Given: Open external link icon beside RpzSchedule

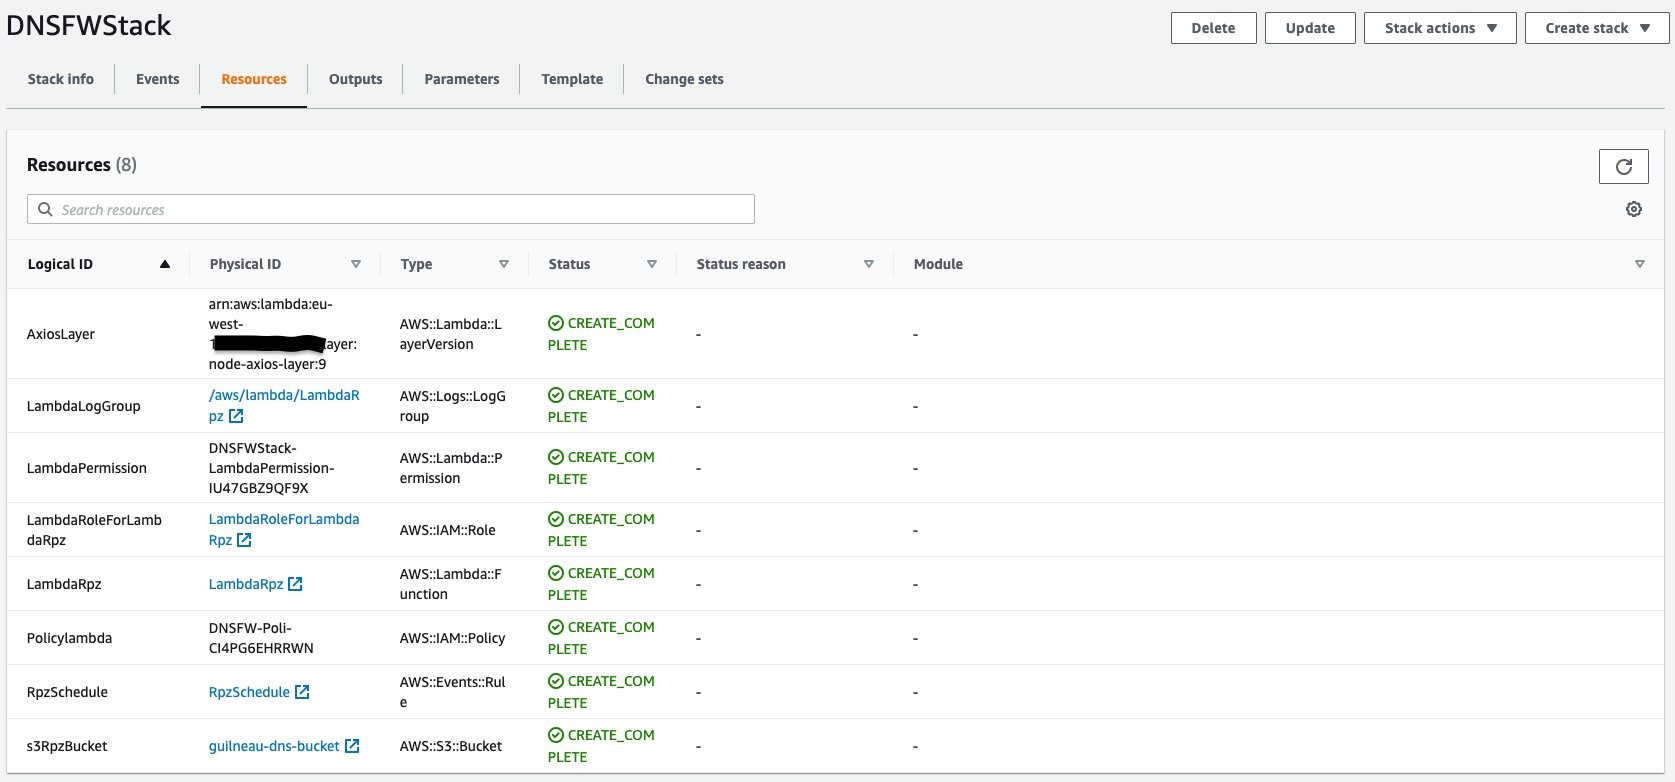Looking at the screenshot, I should tap(302, 692).
